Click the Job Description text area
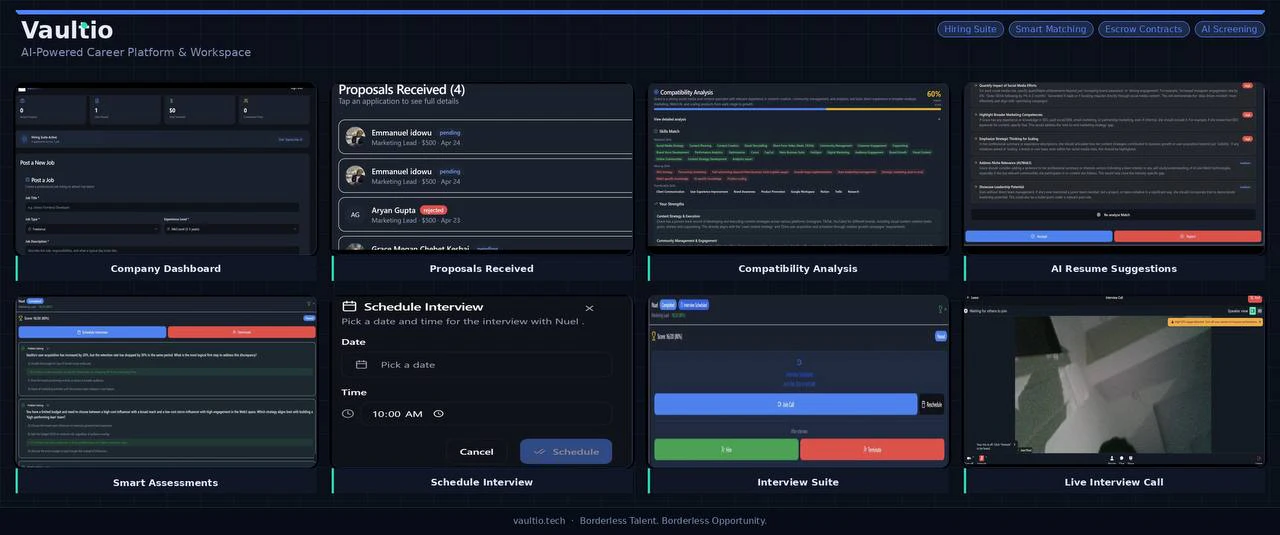This screenshot has width=1280, height=535. tap(160, 251)
